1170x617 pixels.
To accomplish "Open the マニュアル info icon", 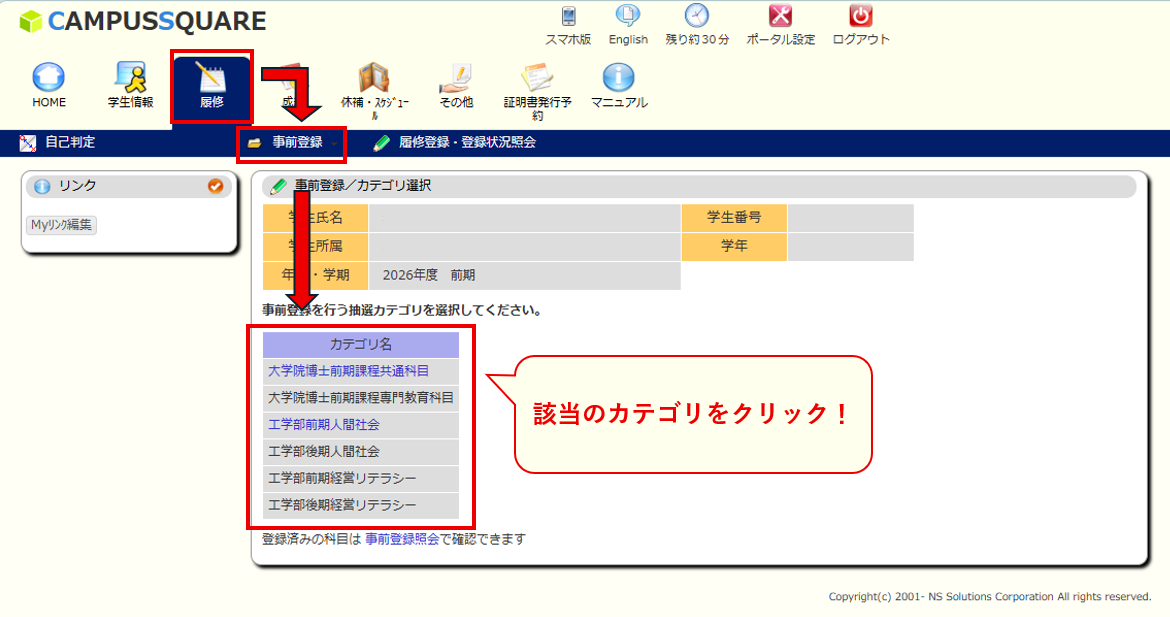I will [619, 77].
